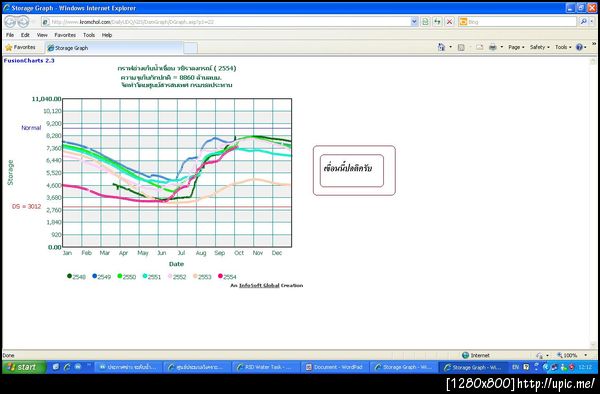600x394 pixels.
Task: Open the Print dropdown arrow
Action: [502, 47]
